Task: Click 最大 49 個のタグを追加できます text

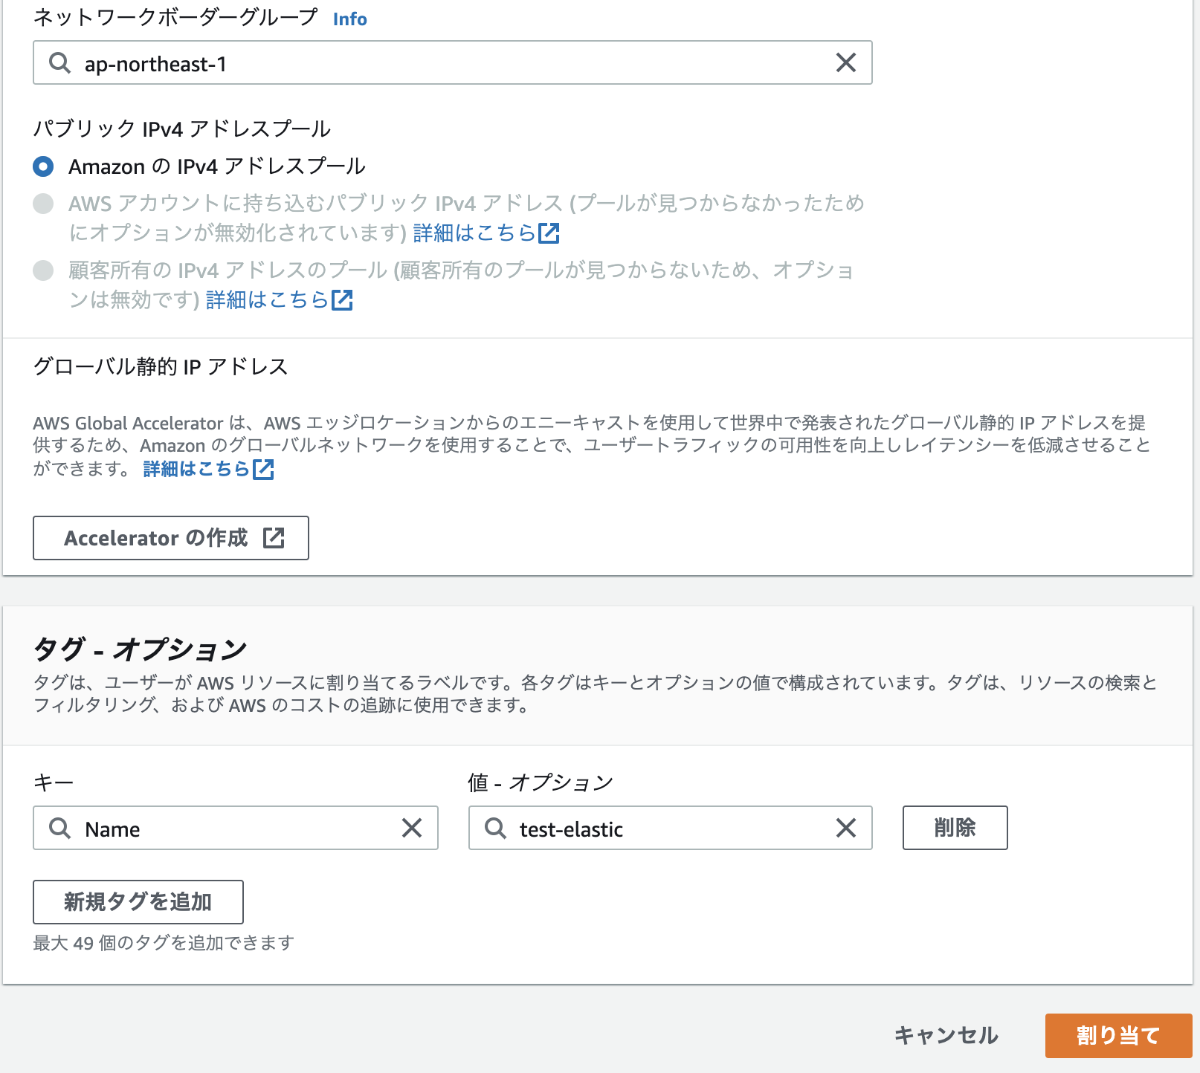Action: [x=164, y=943]
